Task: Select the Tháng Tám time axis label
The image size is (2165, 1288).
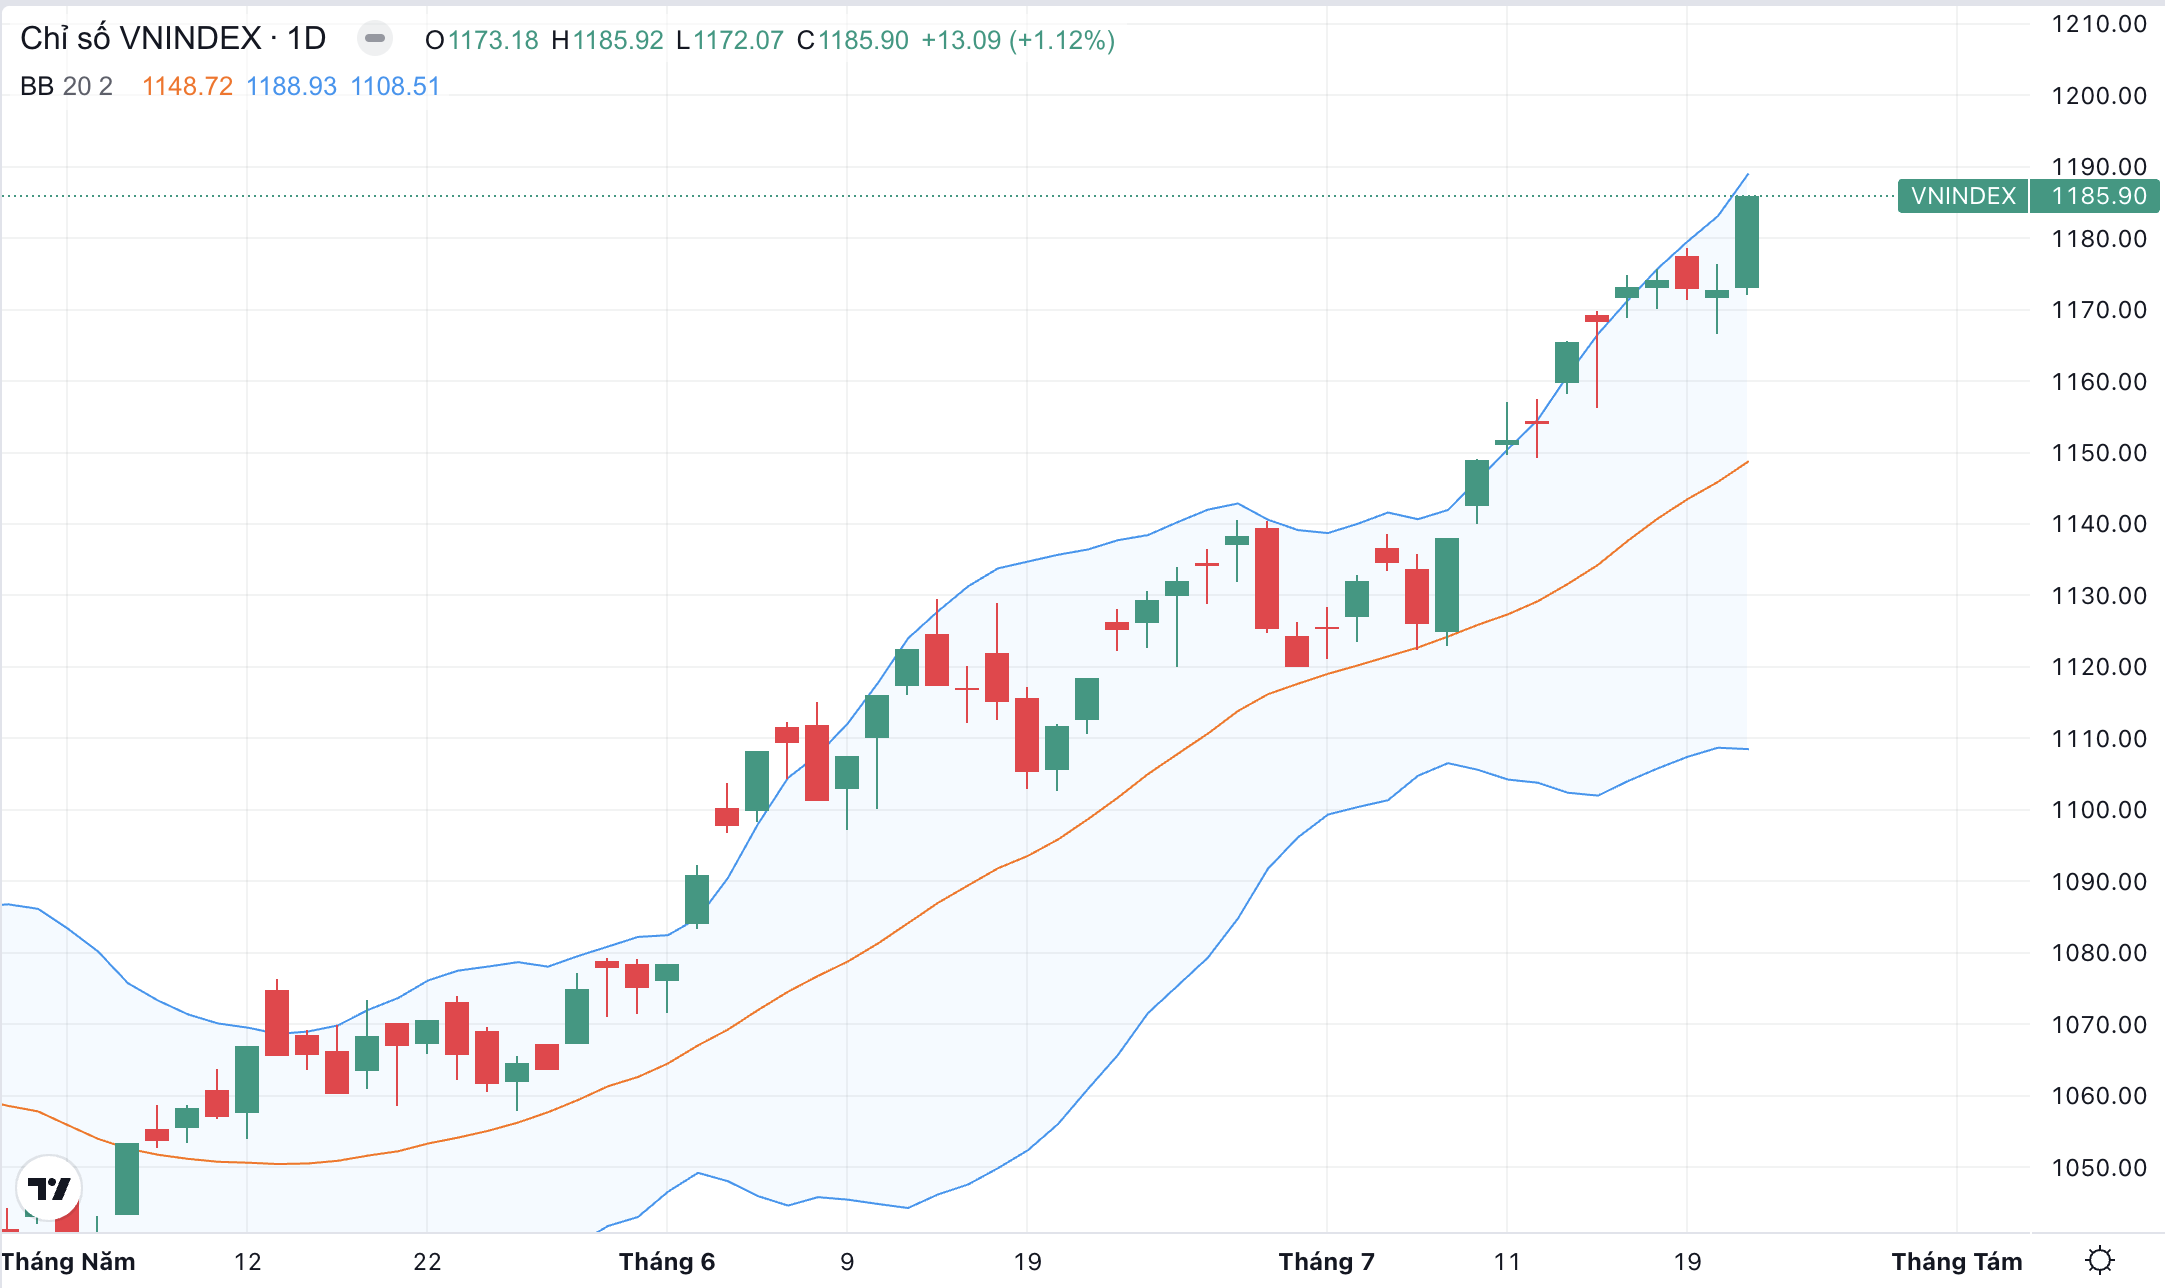Action: point(1957,1261)
